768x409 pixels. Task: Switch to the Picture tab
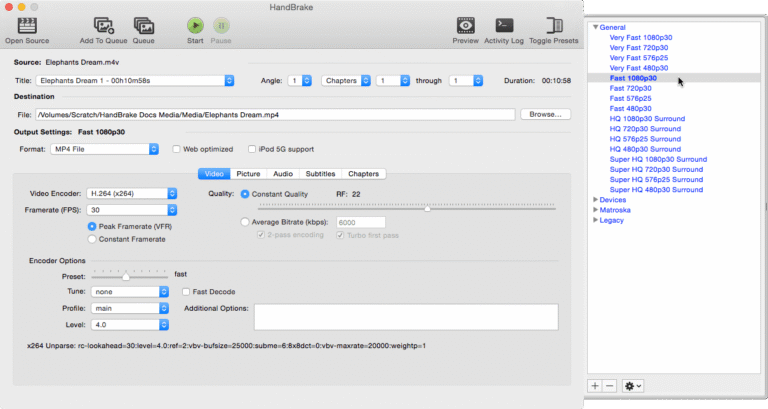point(248,174)
